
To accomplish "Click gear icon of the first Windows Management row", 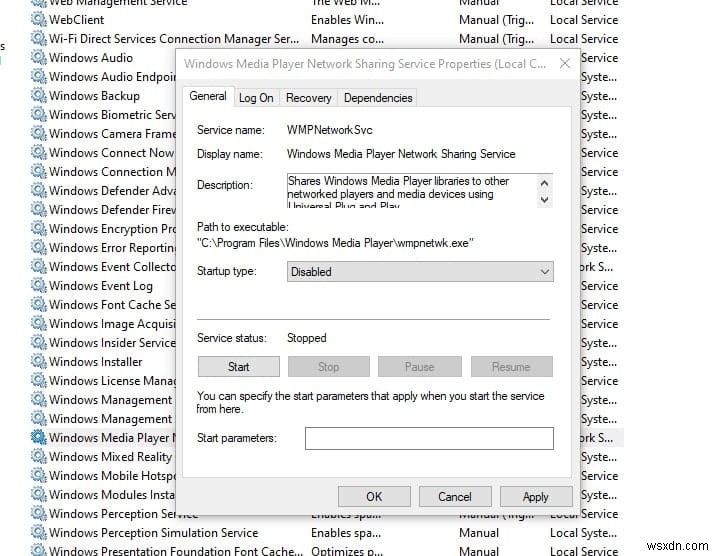I will (x=39, y=399).
